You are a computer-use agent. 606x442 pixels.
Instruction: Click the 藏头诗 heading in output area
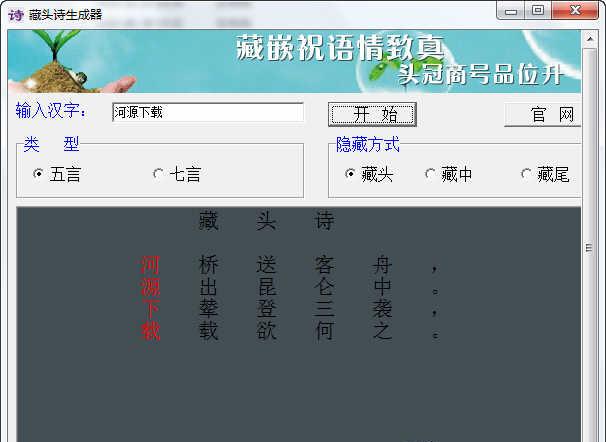coord(266,222)
